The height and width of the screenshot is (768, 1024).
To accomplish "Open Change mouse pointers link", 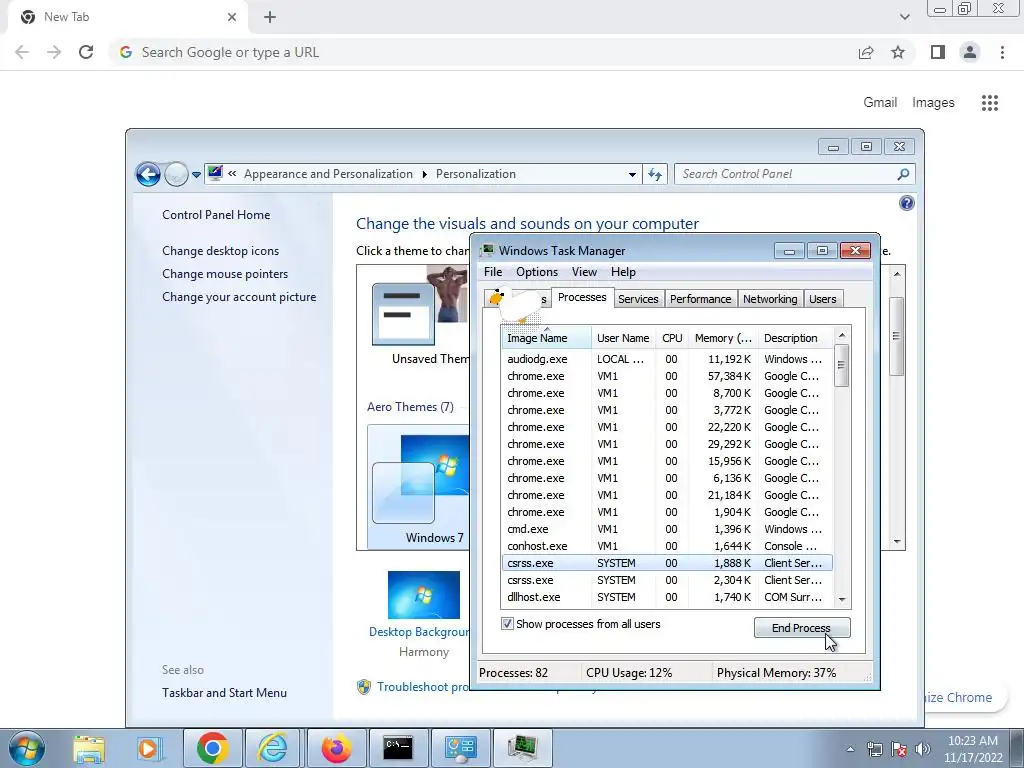I will point(225,274).
